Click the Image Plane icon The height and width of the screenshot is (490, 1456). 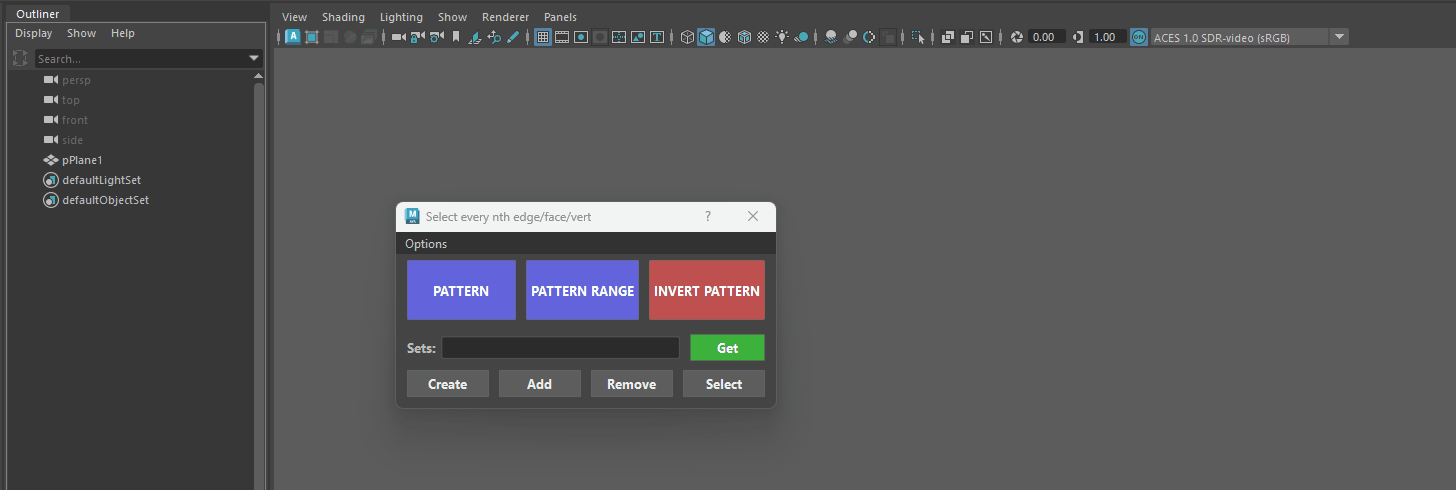[475, 37]
